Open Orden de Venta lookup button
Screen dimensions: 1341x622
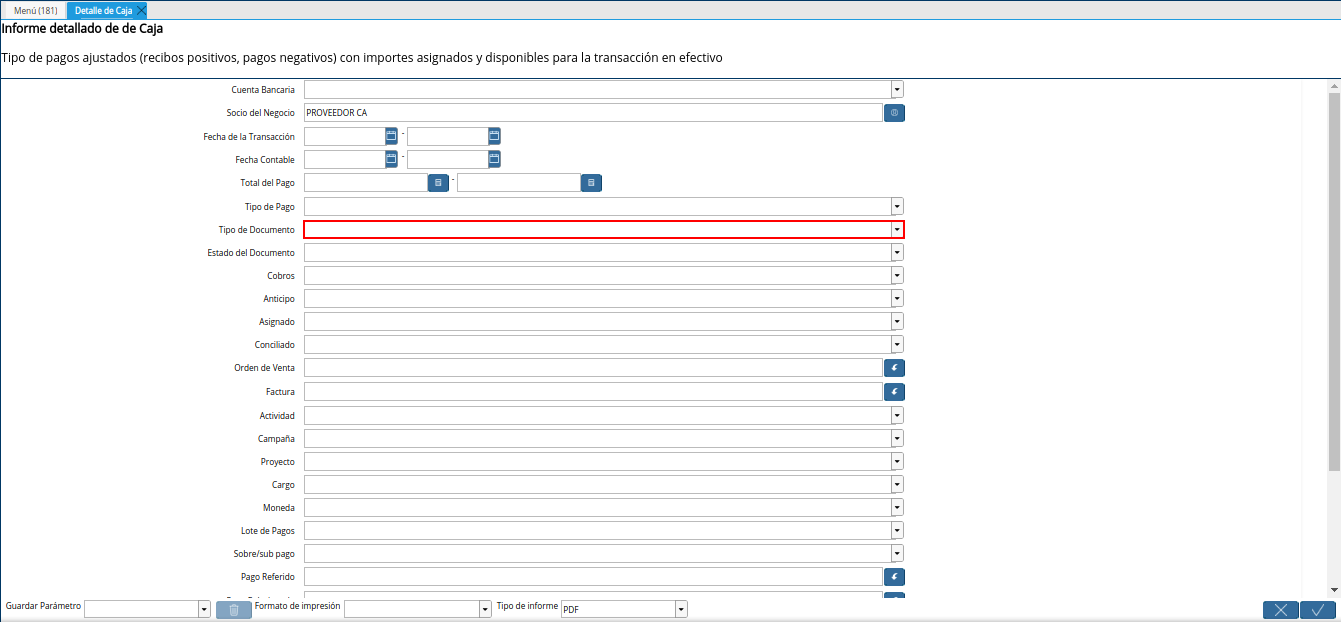pyautogui.click(x=894, y=368)
